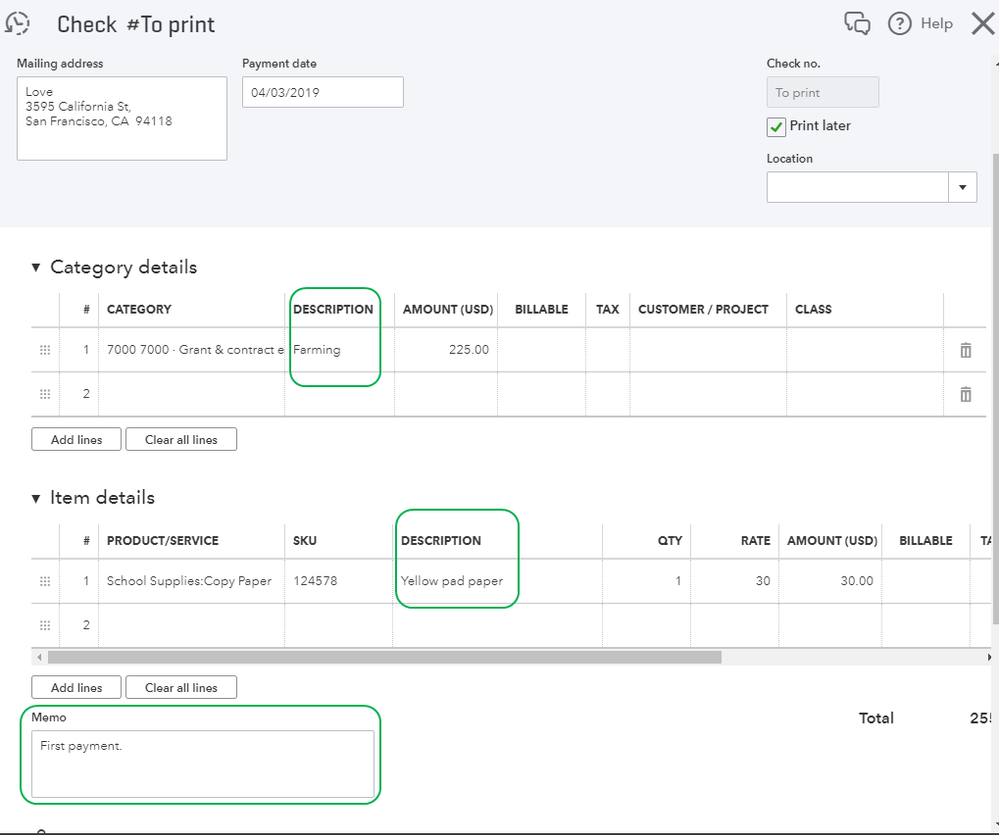Viewport: 999px width, 835px height.
Task: Collapse the Category details section
Action: (36, 267)
